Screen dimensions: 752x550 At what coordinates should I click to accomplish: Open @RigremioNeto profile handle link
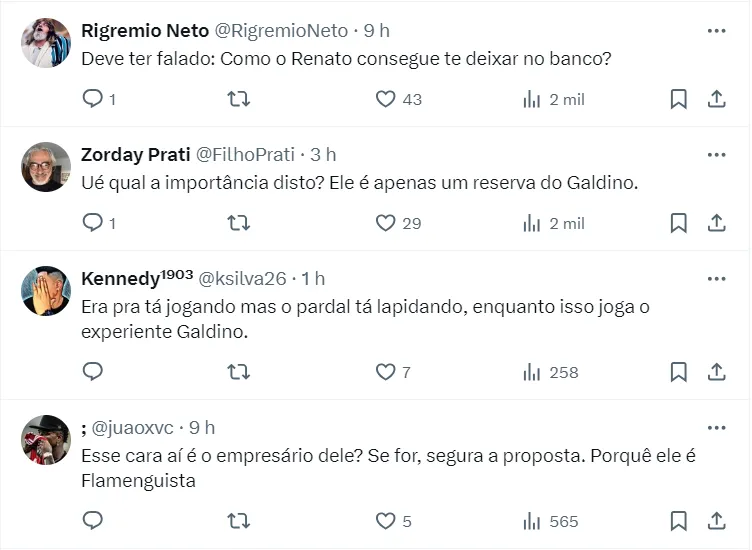[x=281, y=31]
